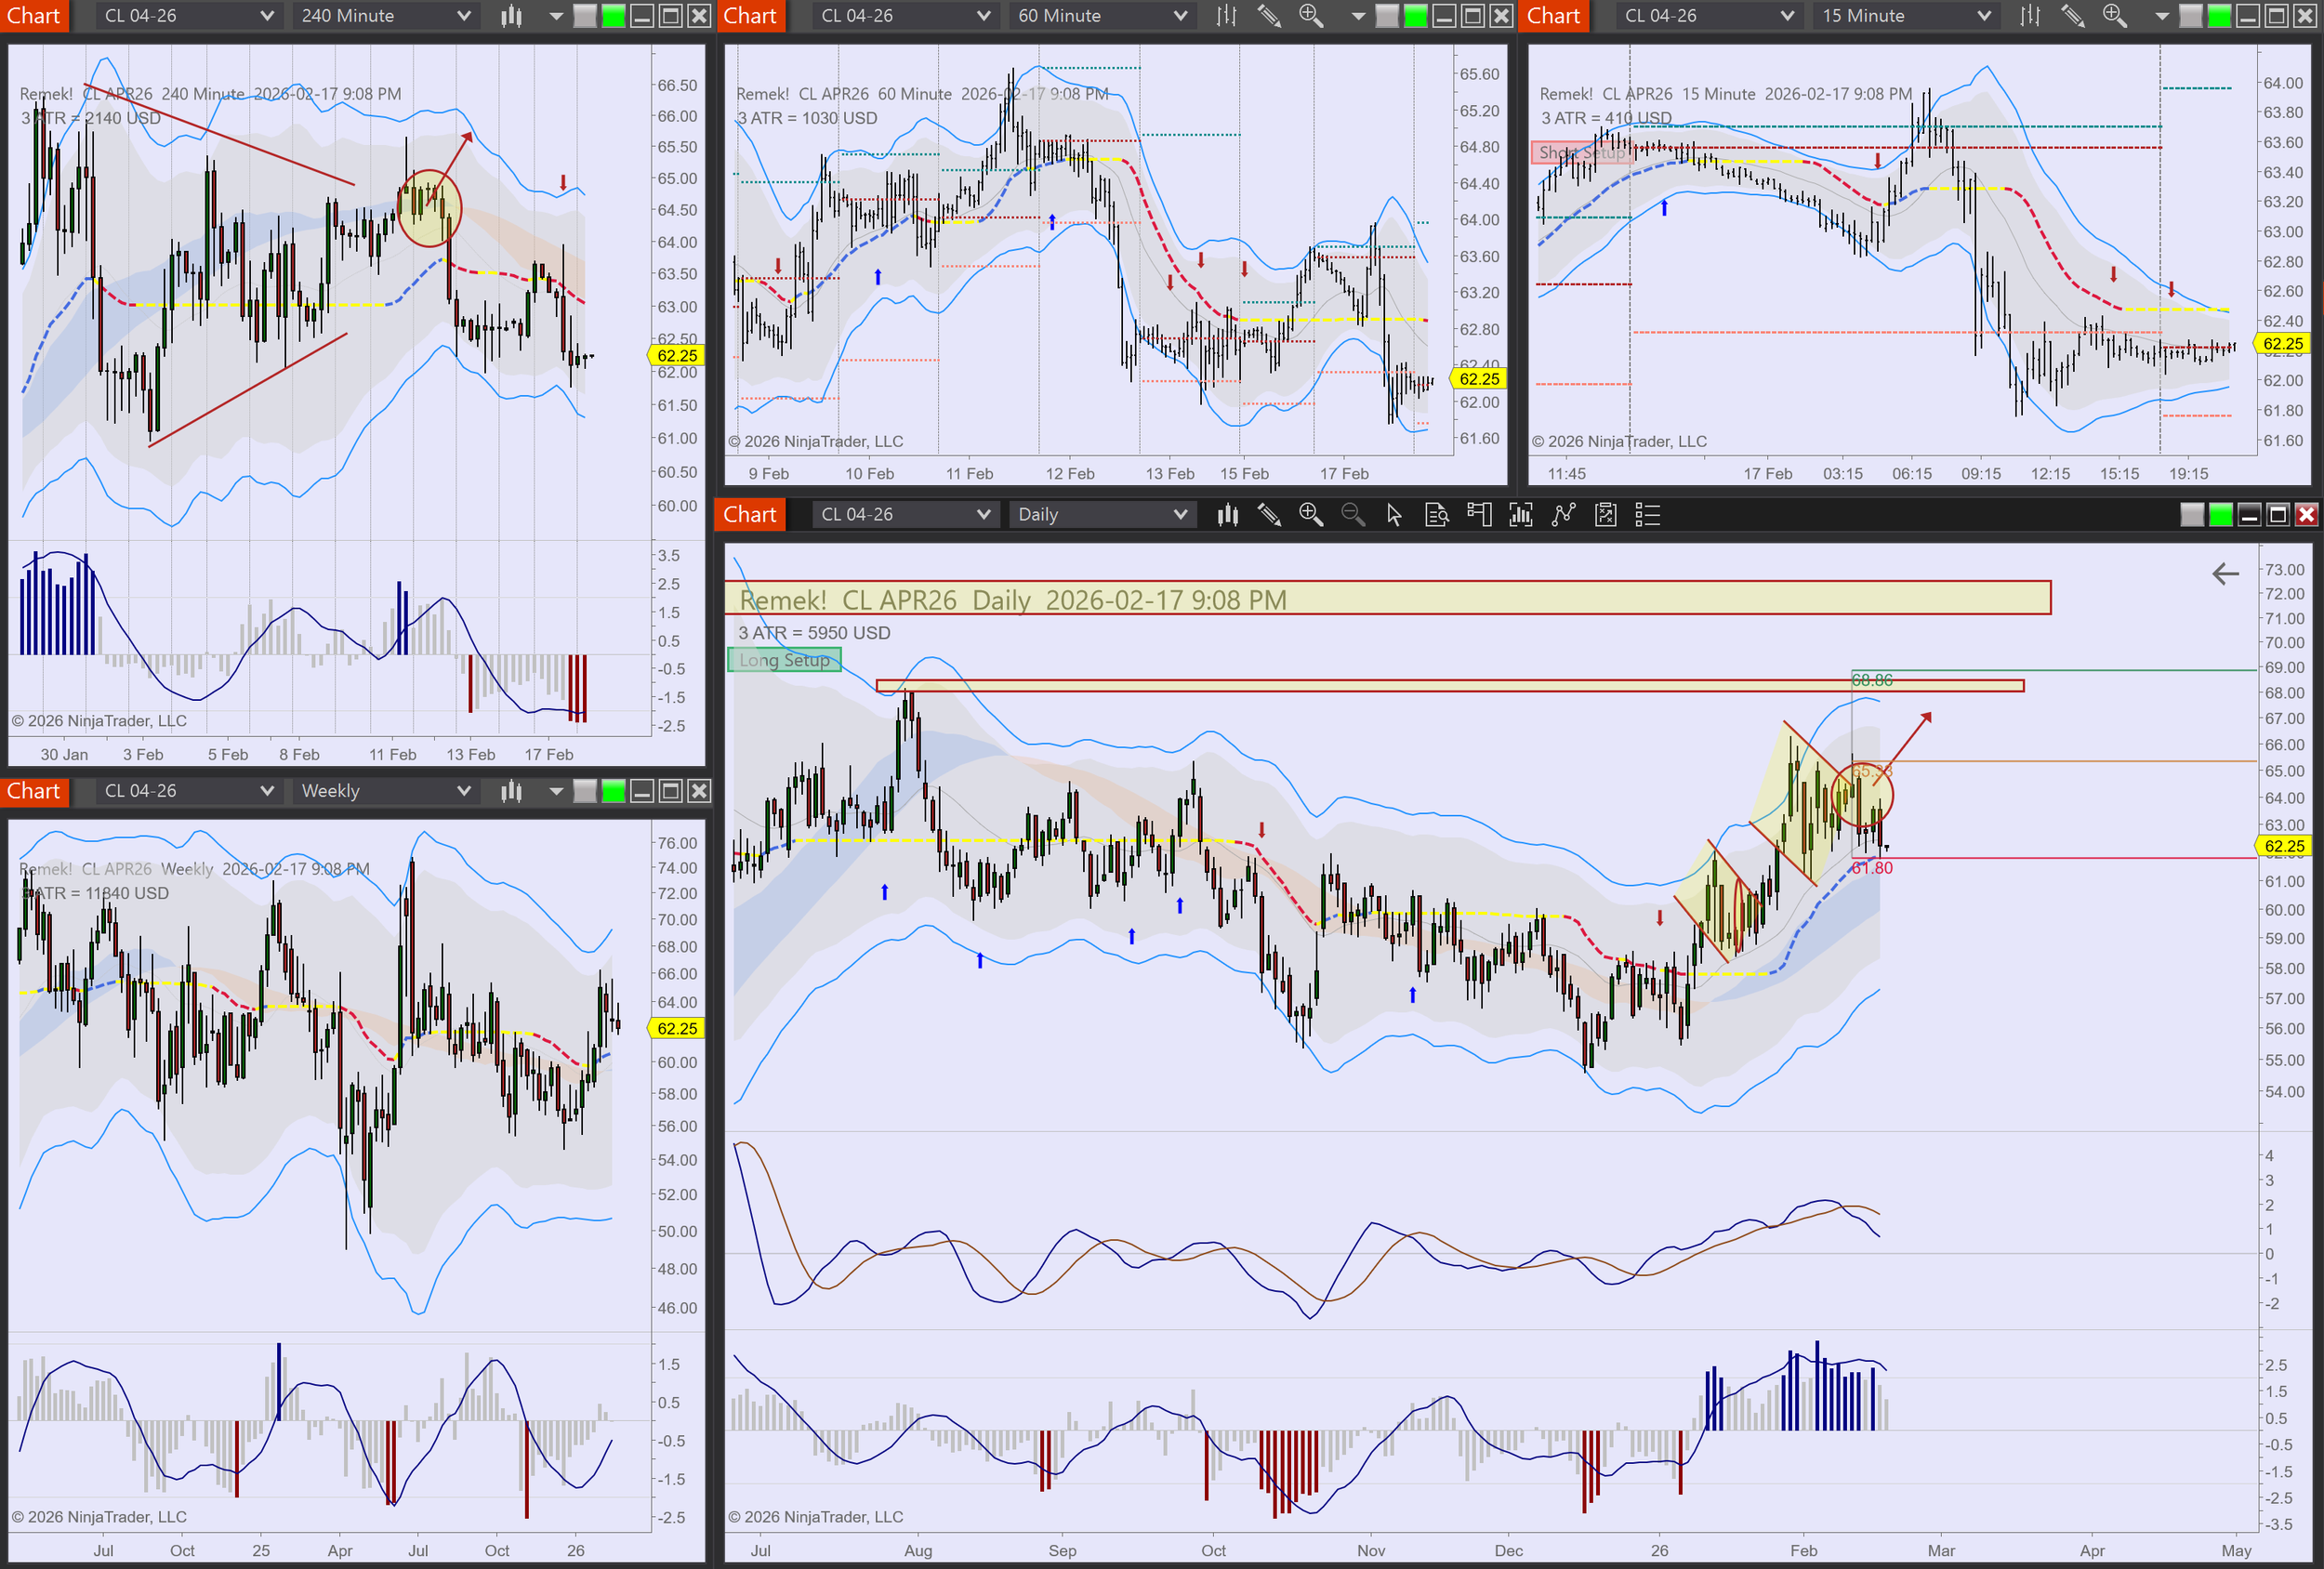This screenshot has width=2324, height=1569.
Task: Click Chart menu tab of Daily window
Action: click(749, 515)
